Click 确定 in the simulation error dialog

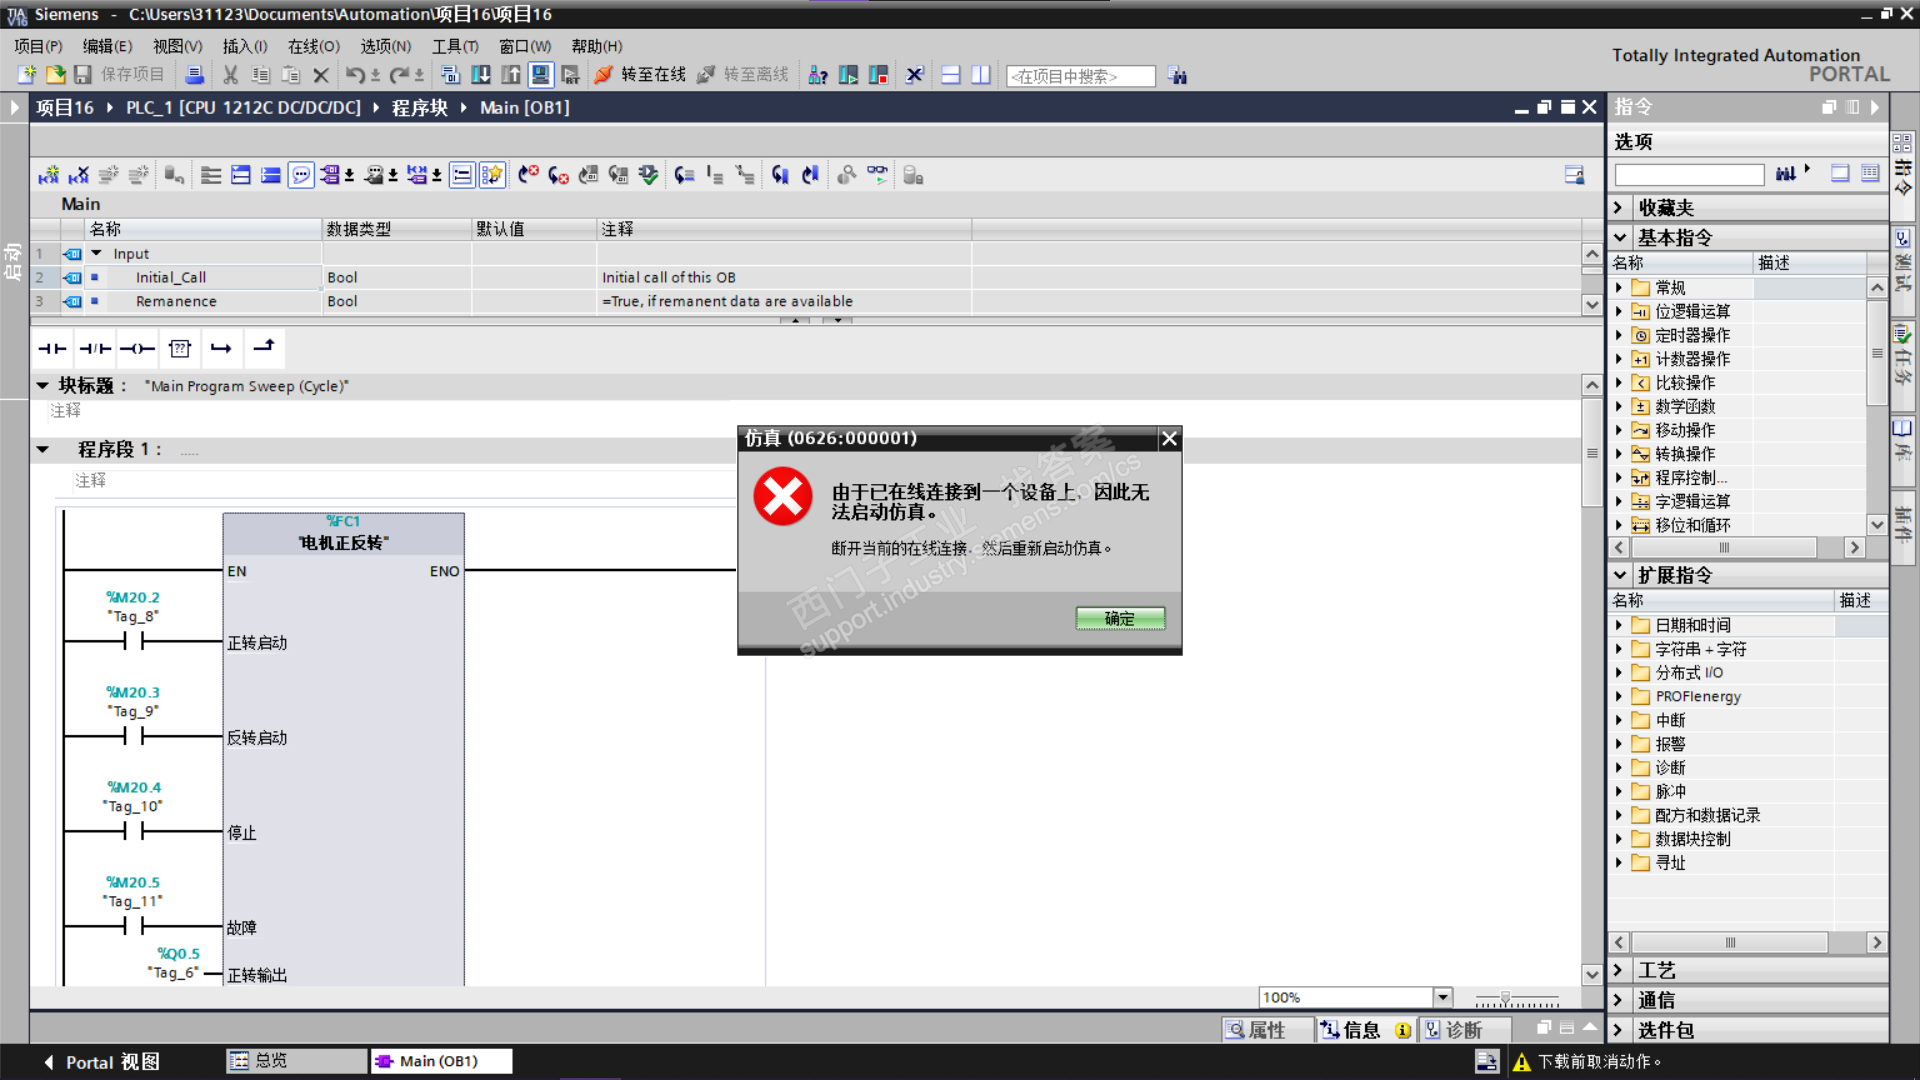pos(1120,619)
